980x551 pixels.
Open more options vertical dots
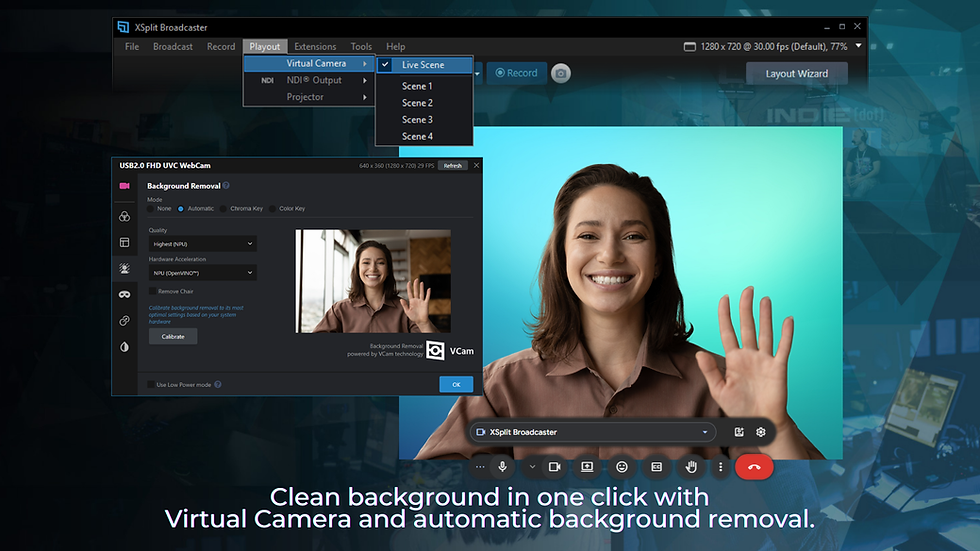point(721,467)
